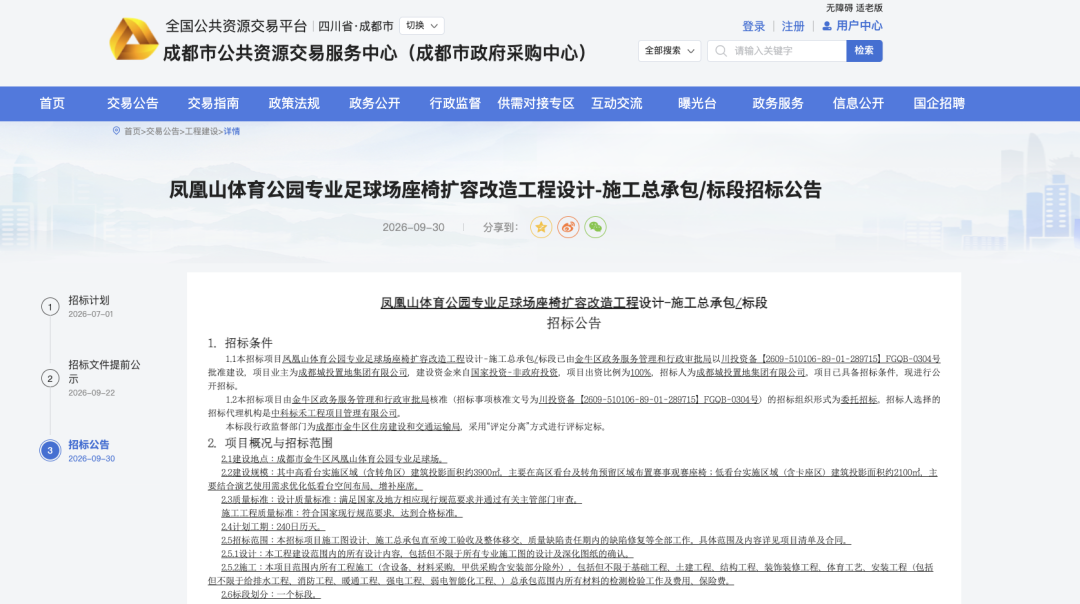Open the 切换 region dropdown
Viewport: 1080px width, 604px height.
422,25
